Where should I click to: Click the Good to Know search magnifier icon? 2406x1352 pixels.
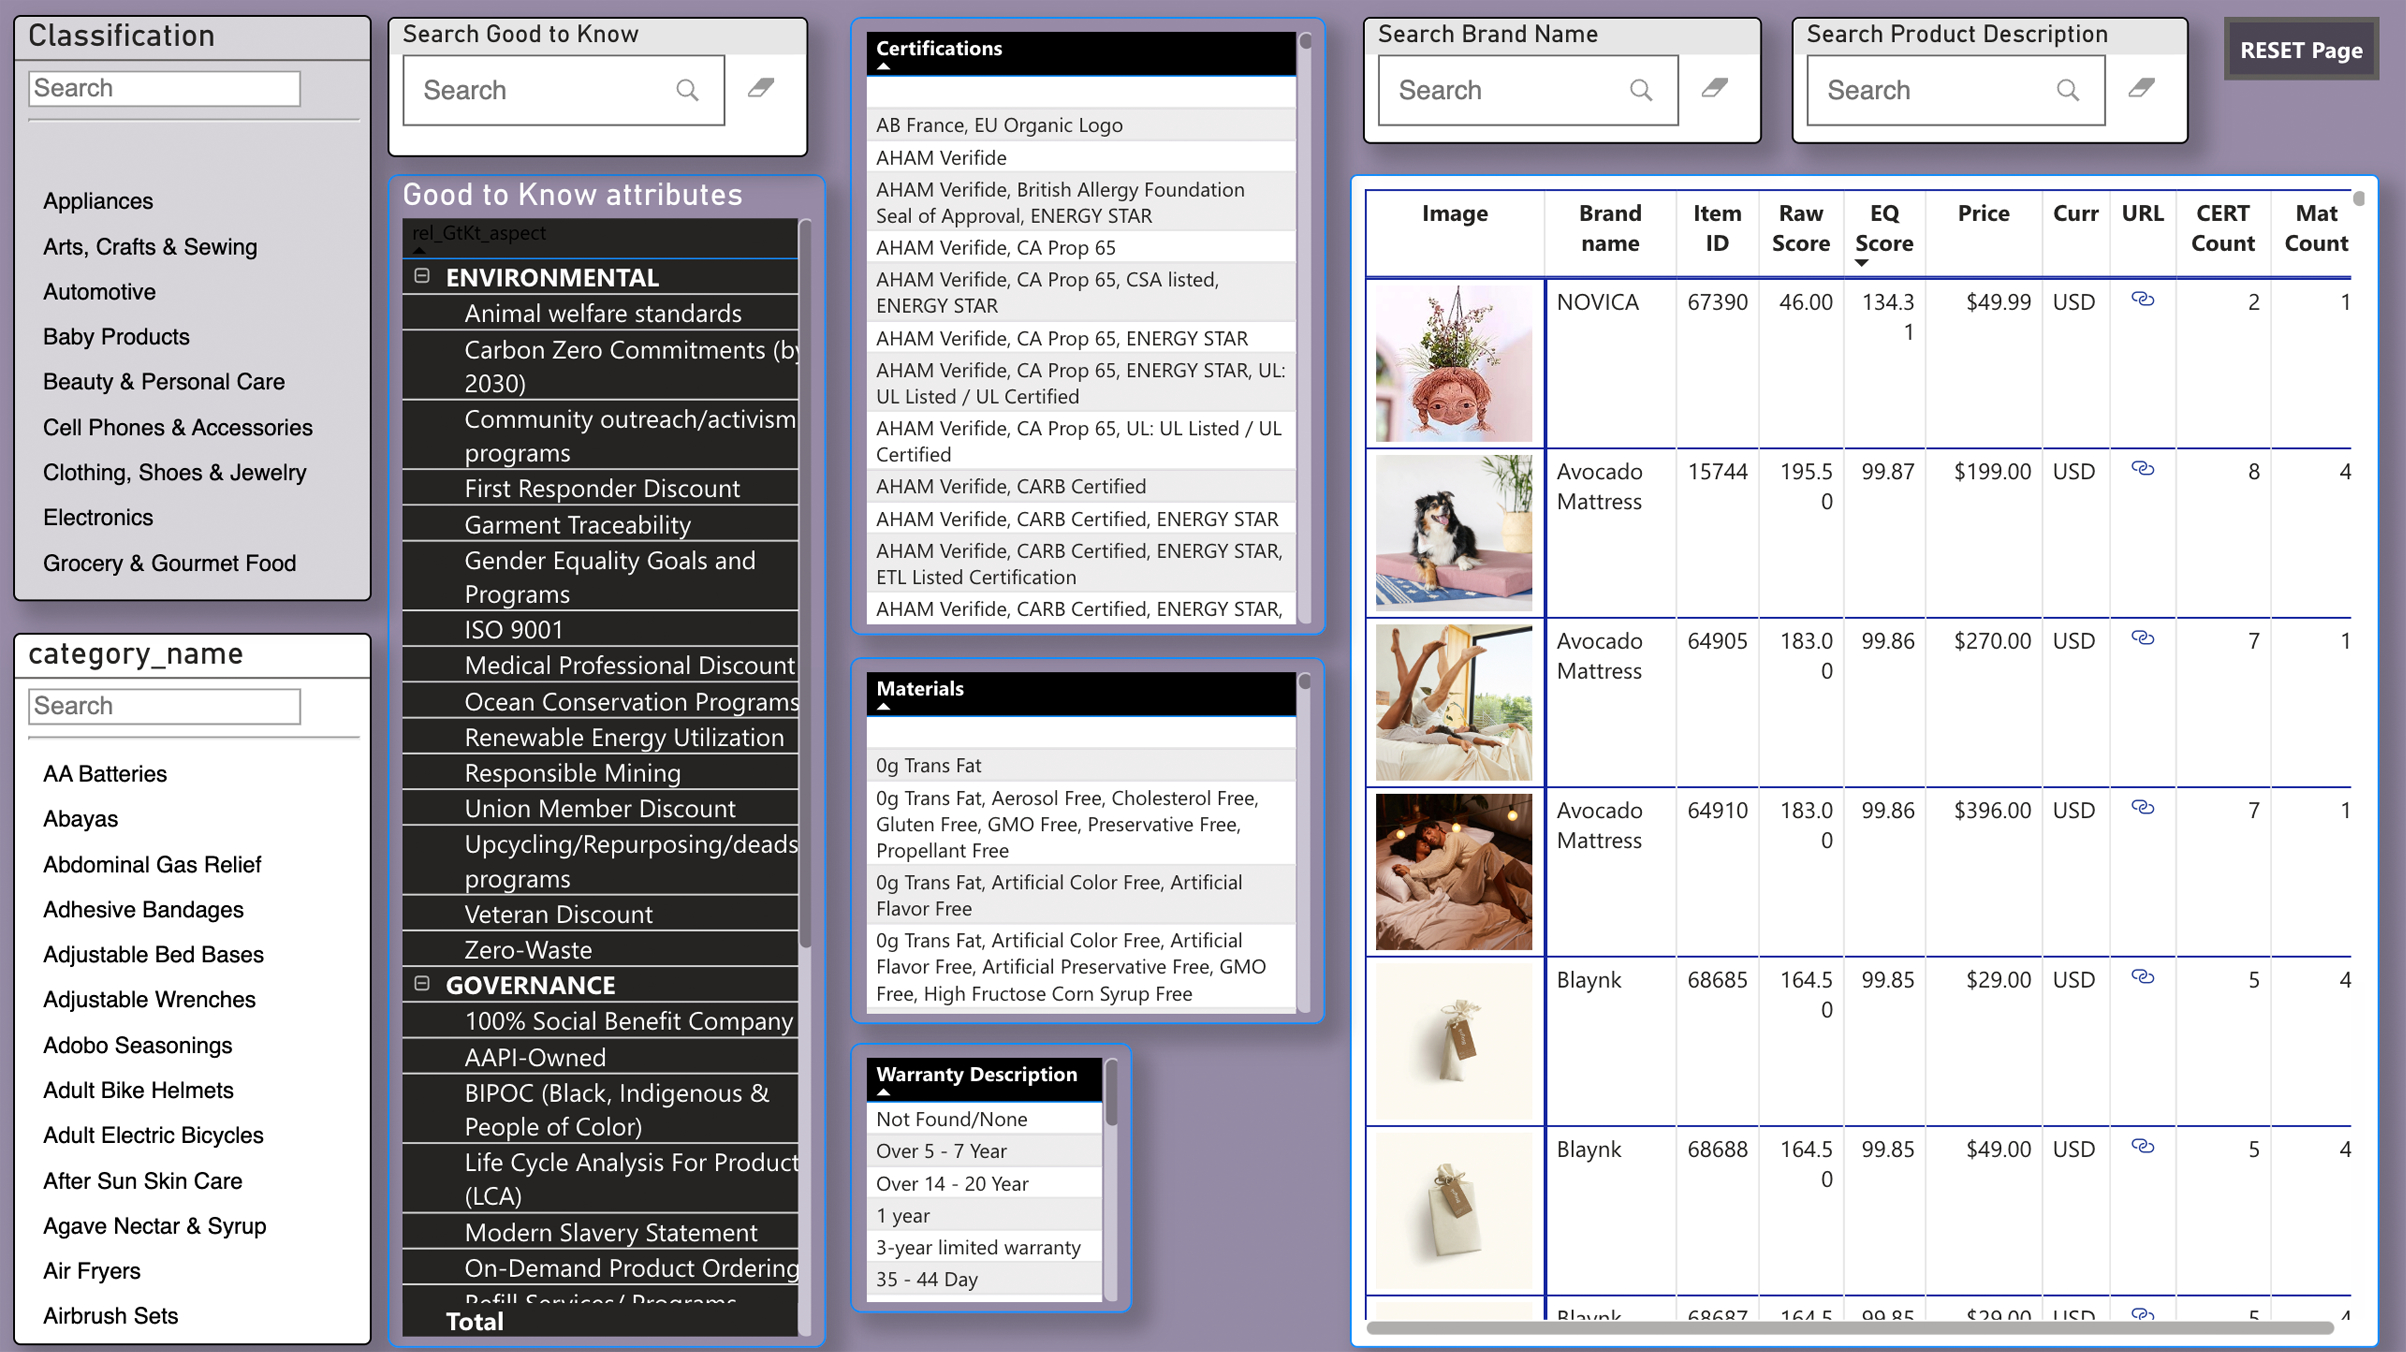click(x=687, y=90)
